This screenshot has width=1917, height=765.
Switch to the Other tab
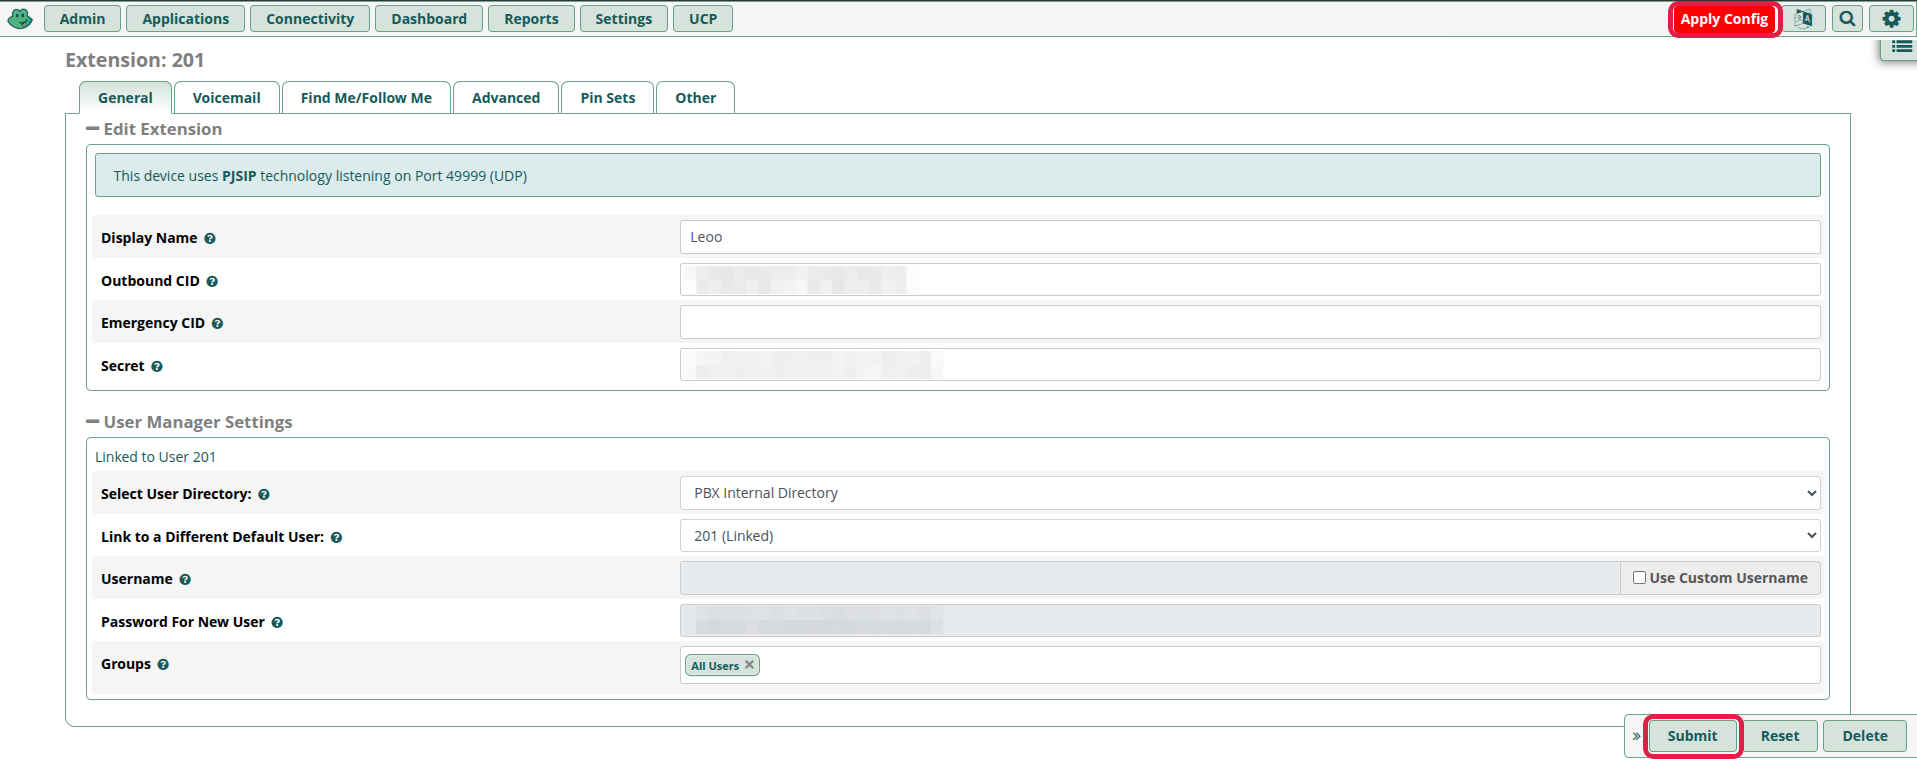click(696, 98)
